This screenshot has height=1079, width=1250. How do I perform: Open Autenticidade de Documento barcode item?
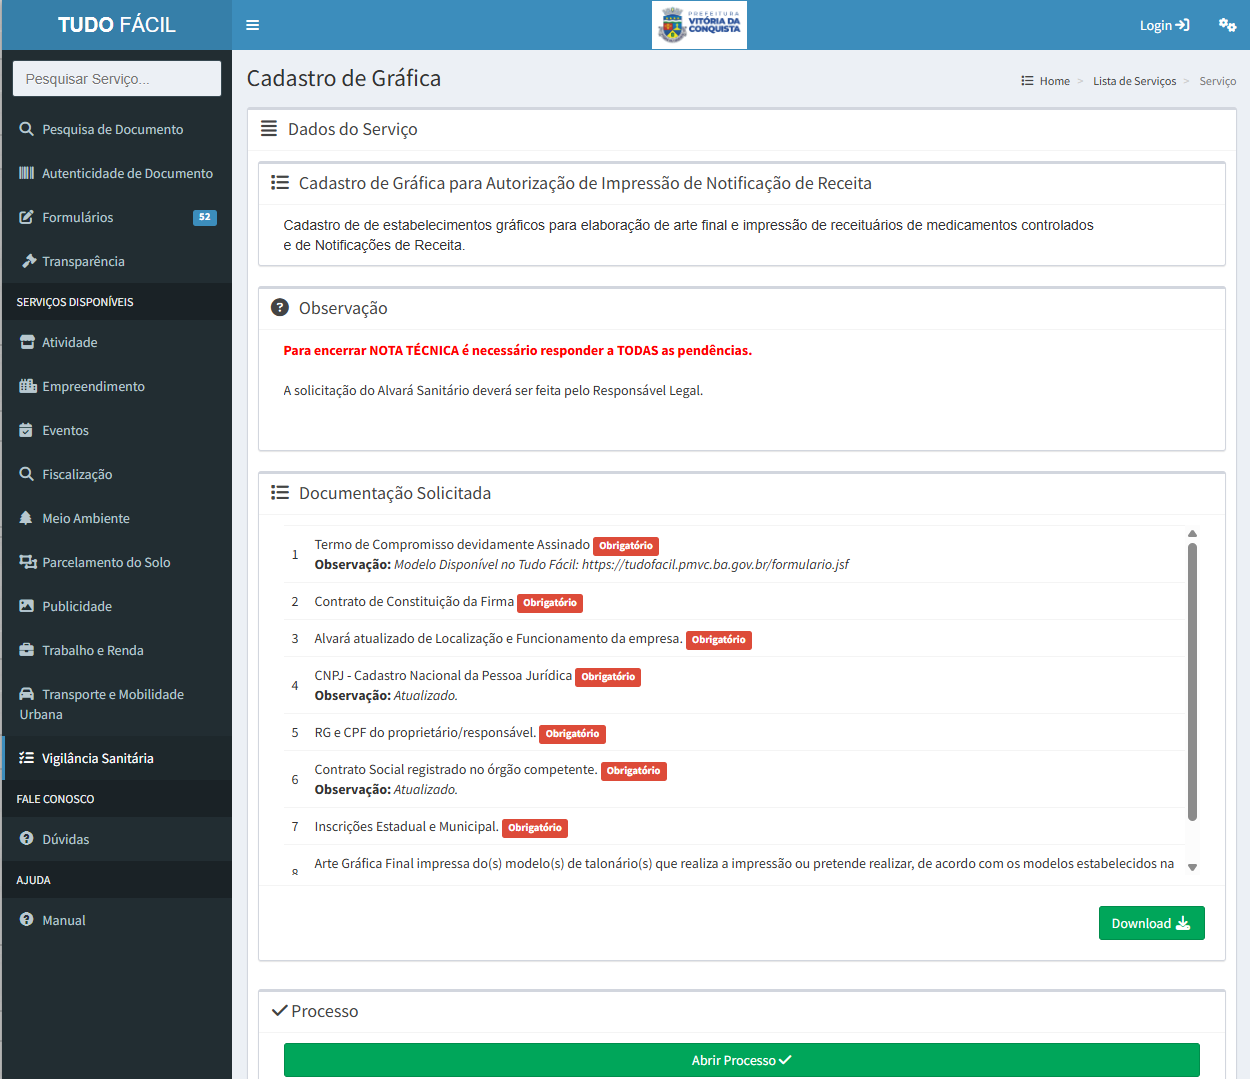point(127,173)
